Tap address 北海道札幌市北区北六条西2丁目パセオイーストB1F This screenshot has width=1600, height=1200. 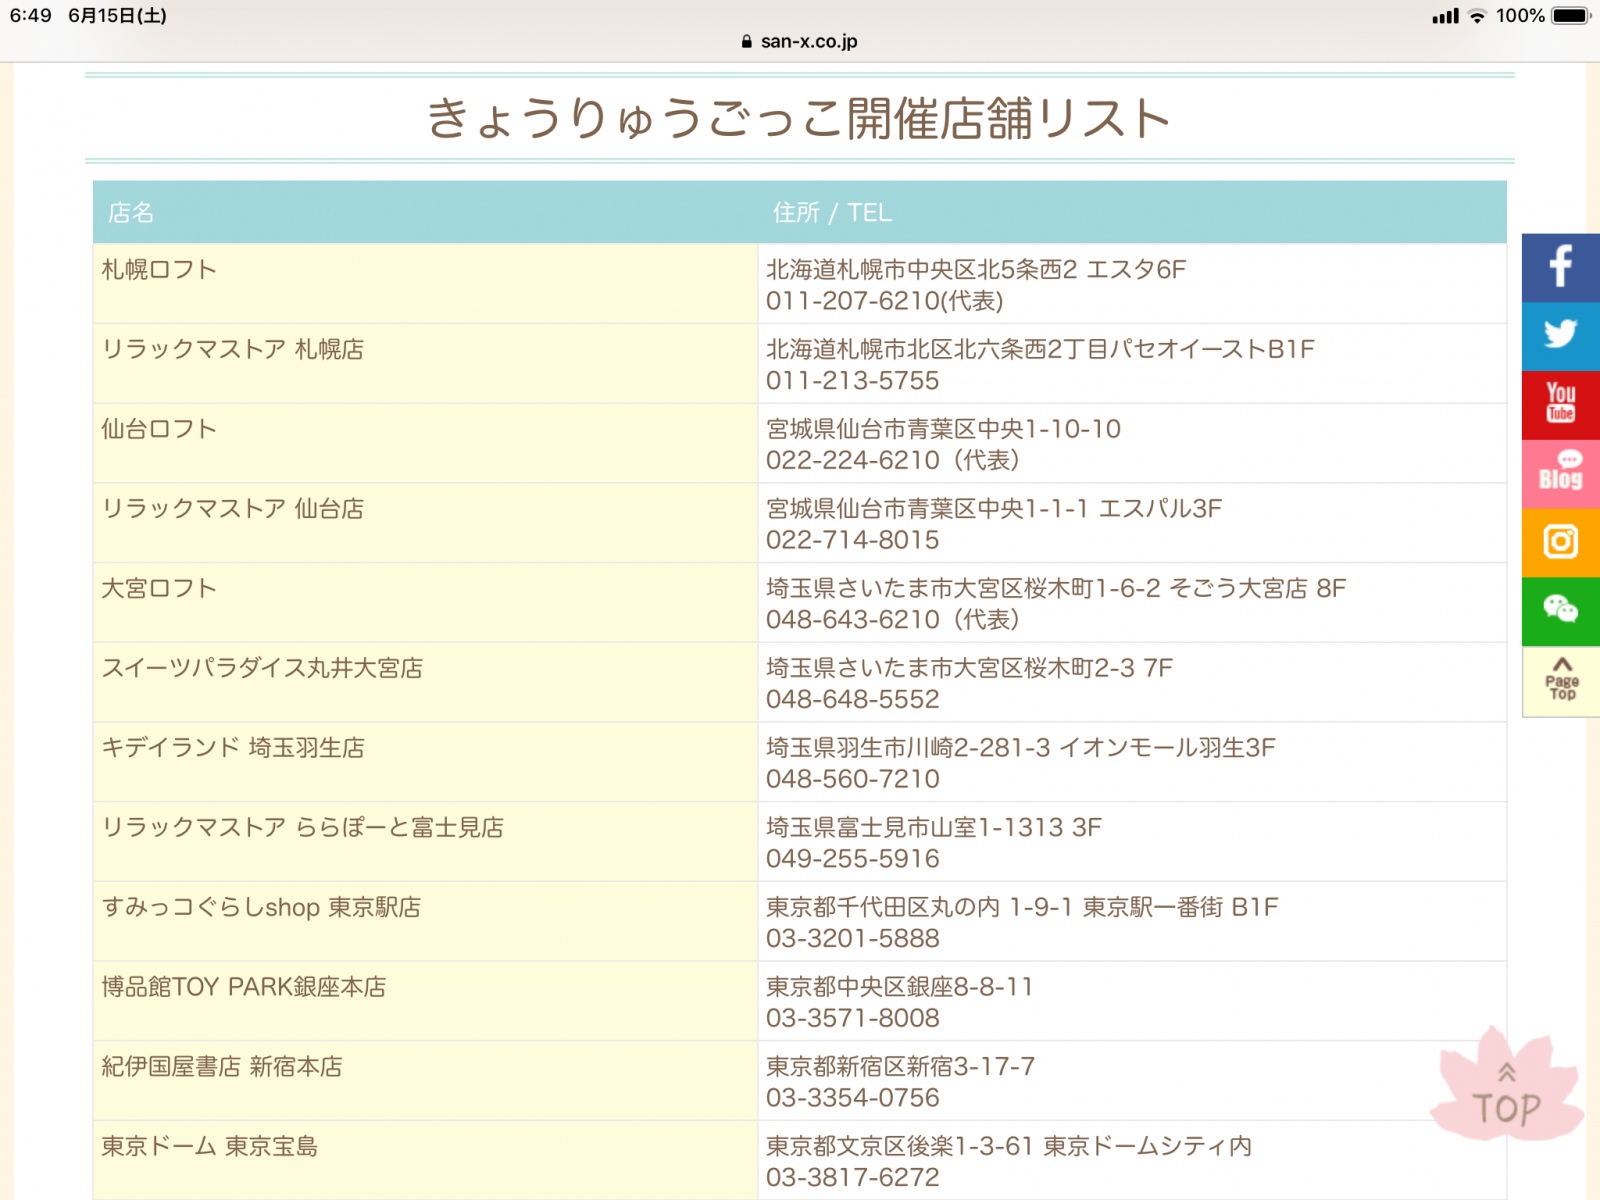coord(1040,349)
